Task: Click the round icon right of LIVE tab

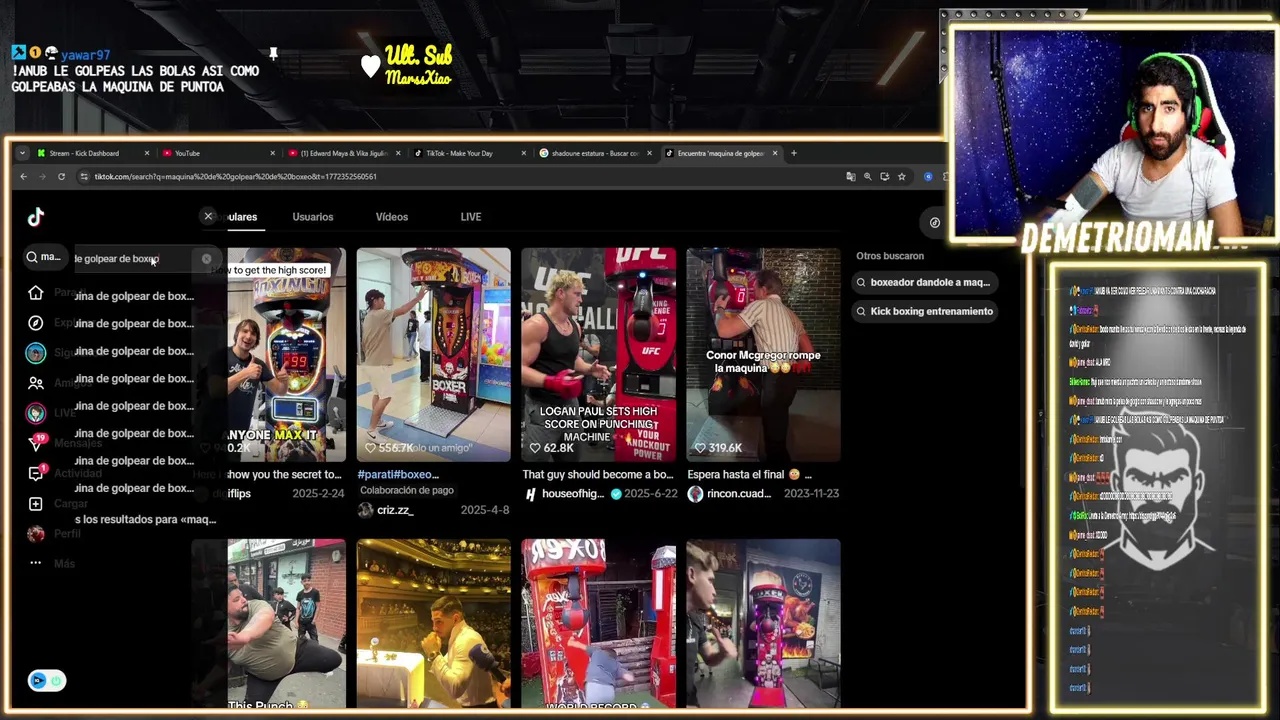Action: [x=934, y=223]
